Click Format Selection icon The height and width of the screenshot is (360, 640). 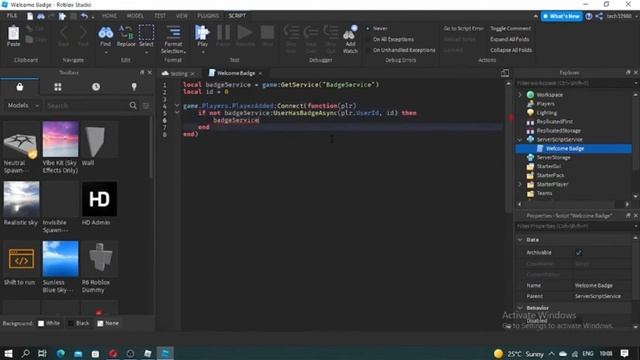[x=173, y=33]
